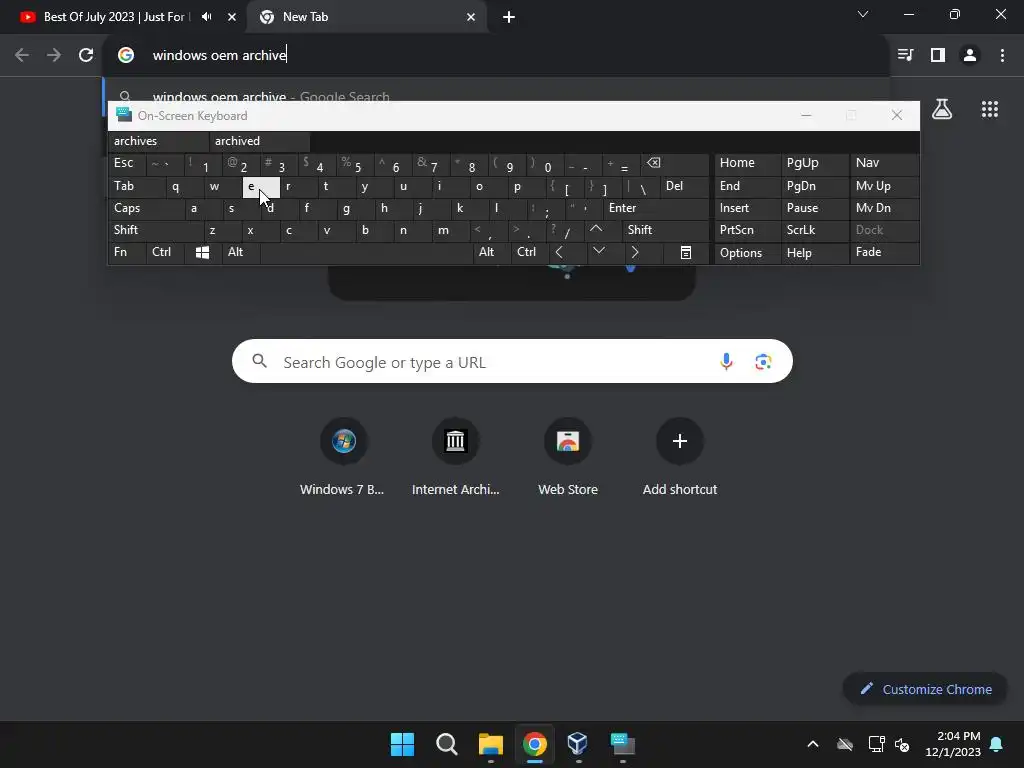The width and height of the screenshot is (1024, 768).
Task: Click the address bar text field
Action: tap(496, 55)
